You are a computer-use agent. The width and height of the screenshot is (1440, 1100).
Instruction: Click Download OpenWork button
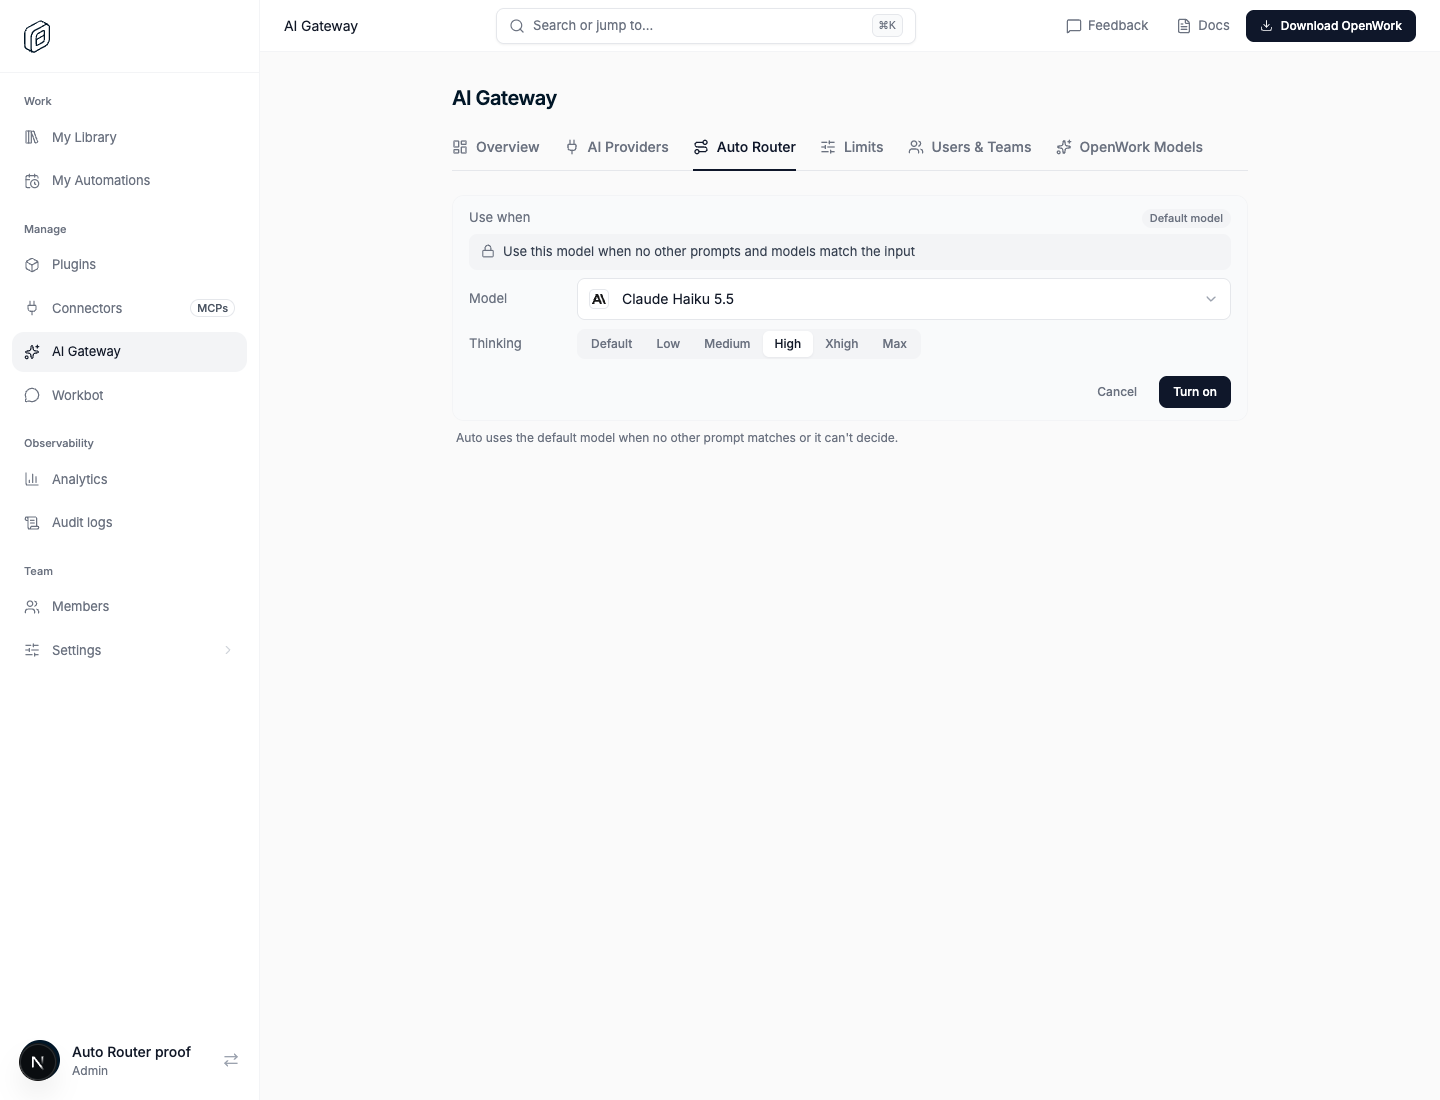(1331, 26)
